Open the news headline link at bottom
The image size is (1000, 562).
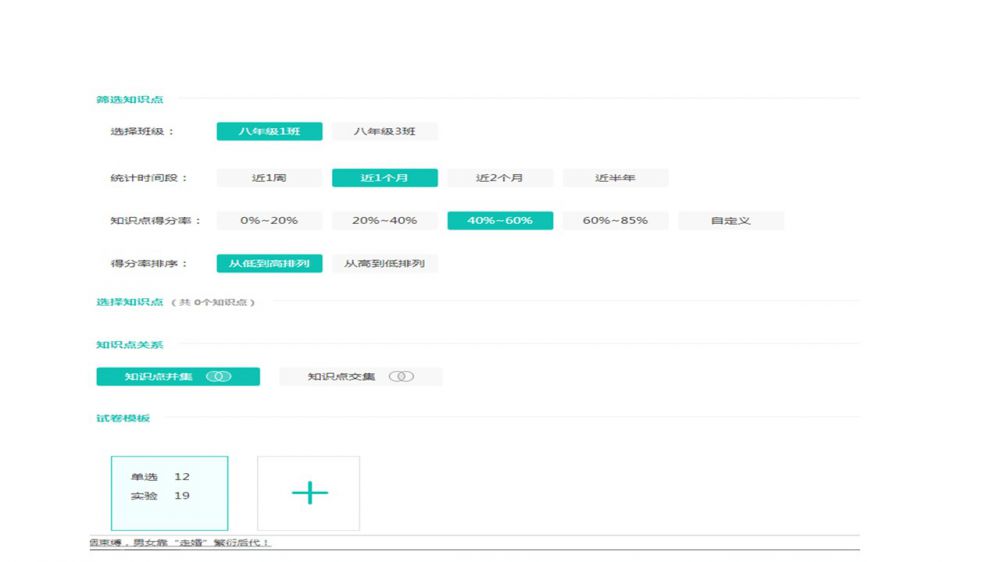(x=180, y=543)
